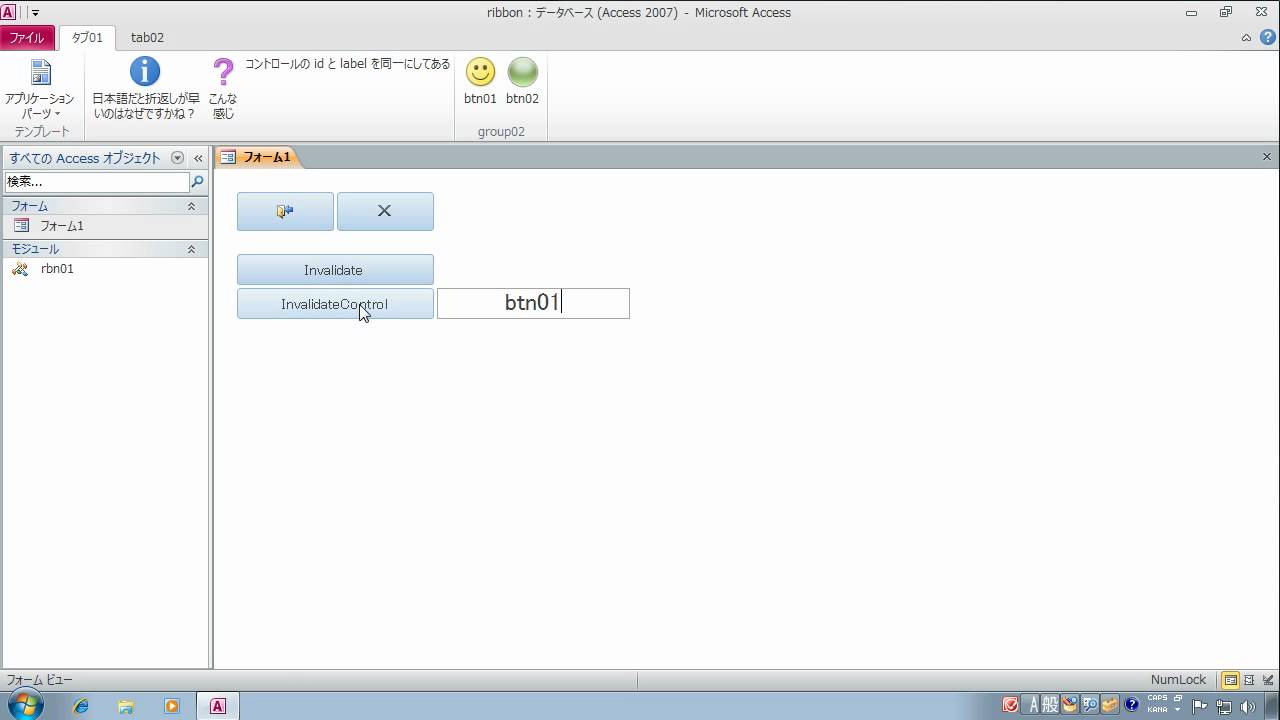Restore the language bar

1178,699
